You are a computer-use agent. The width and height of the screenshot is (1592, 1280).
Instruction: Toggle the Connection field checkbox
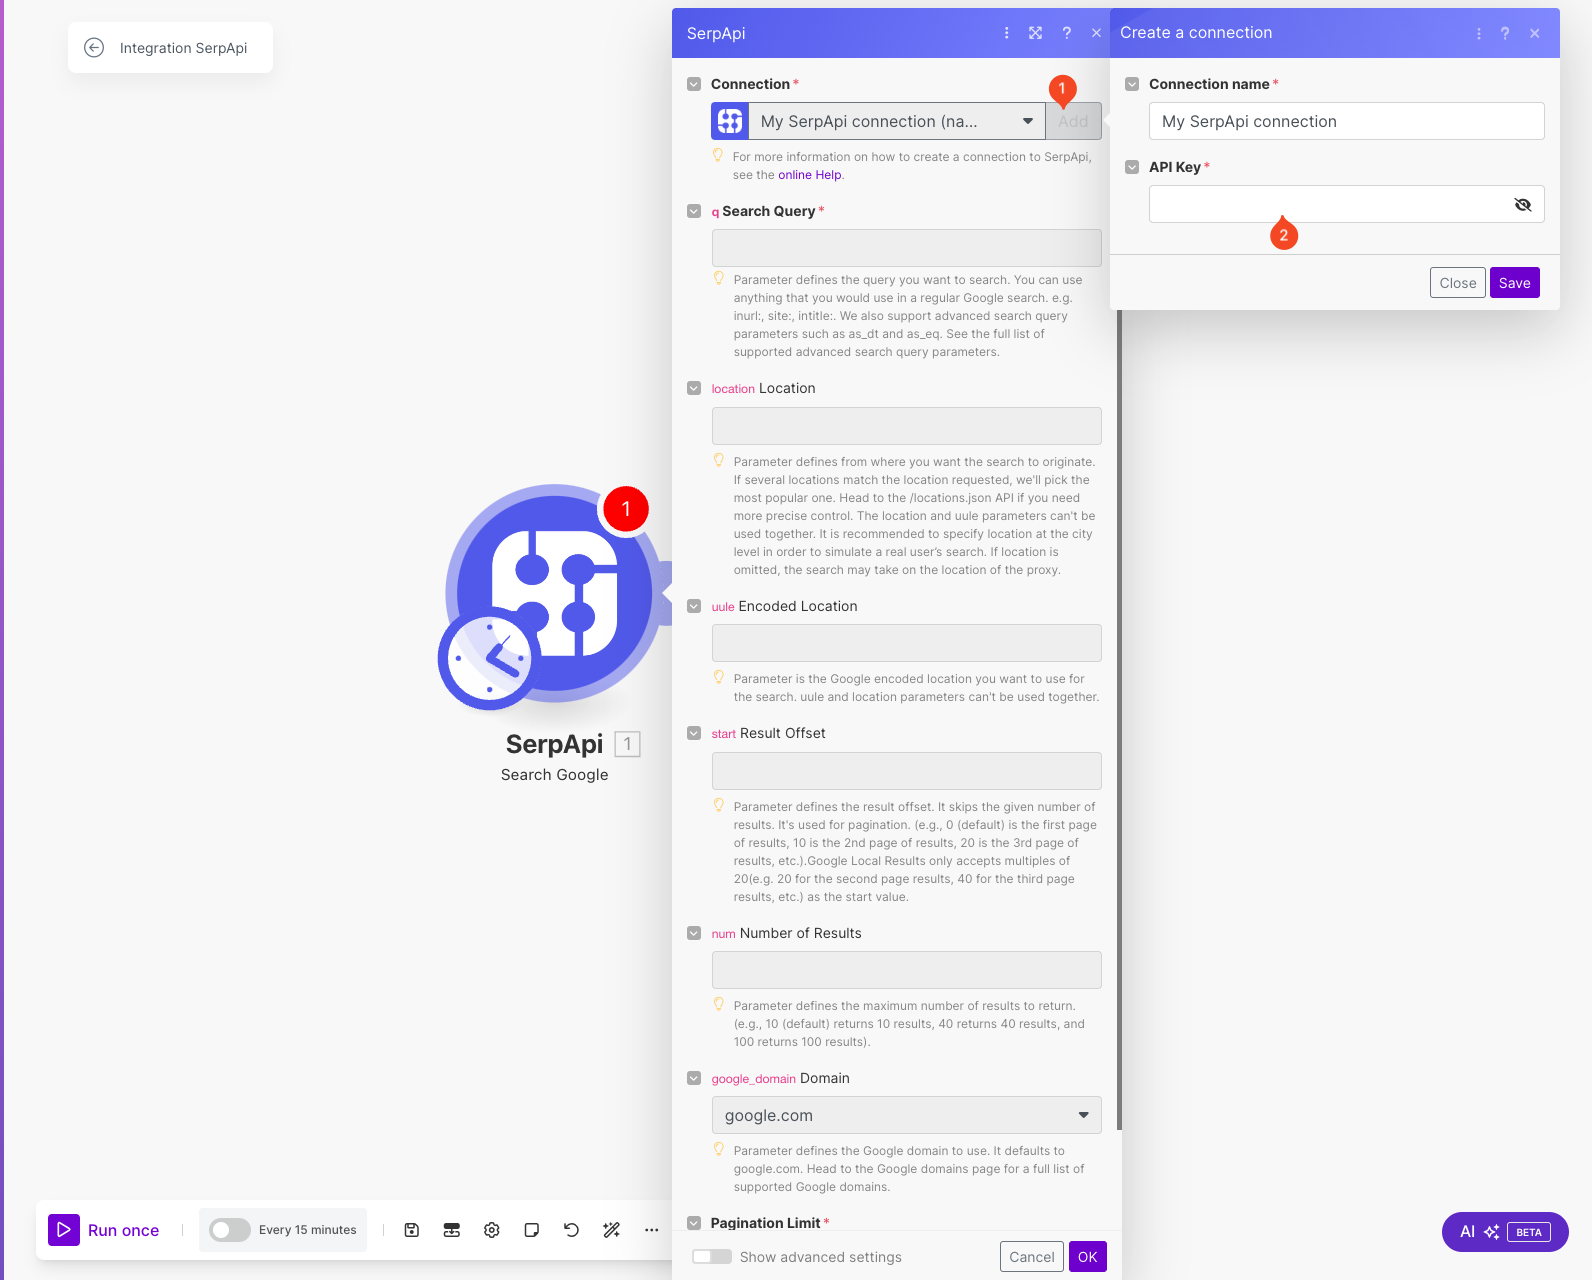tap(694, 84)
